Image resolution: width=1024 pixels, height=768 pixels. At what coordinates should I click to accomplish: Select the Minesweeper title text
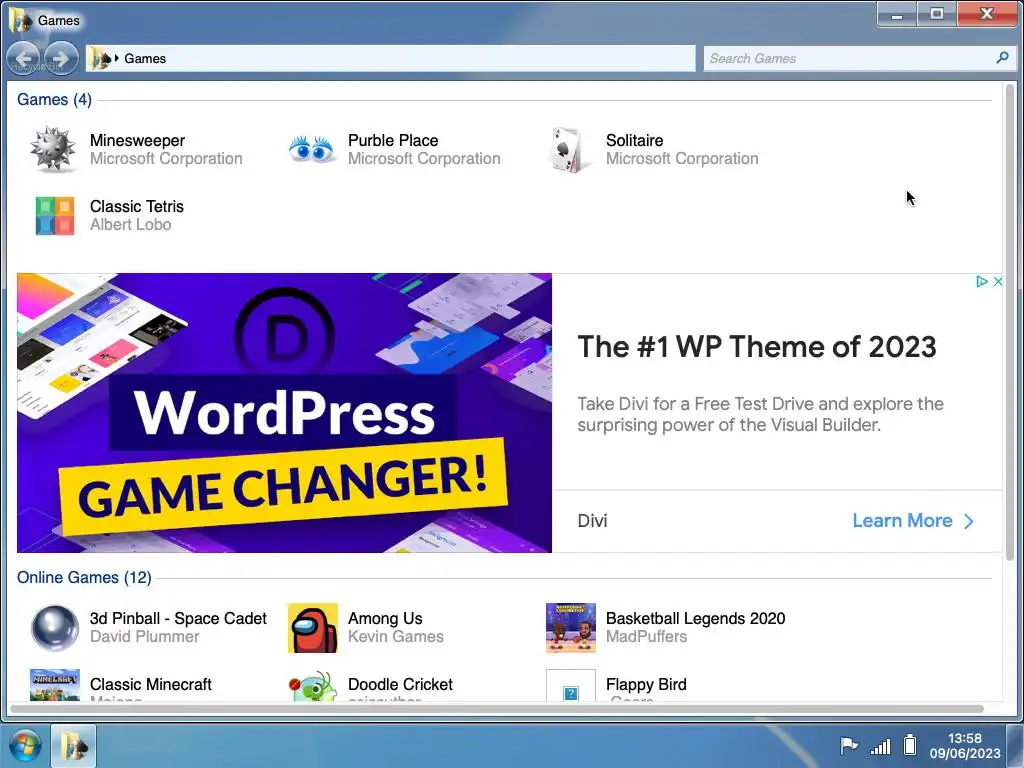pos(137,140)
